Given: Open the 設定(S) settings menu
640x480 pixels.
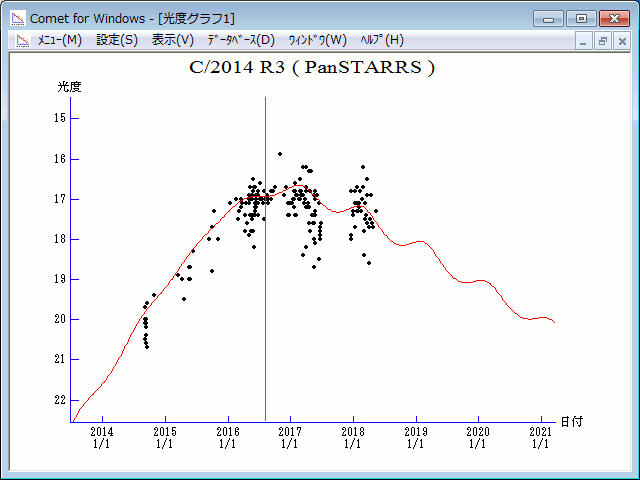Looking at the screenshot, I should tap(117, 40).
